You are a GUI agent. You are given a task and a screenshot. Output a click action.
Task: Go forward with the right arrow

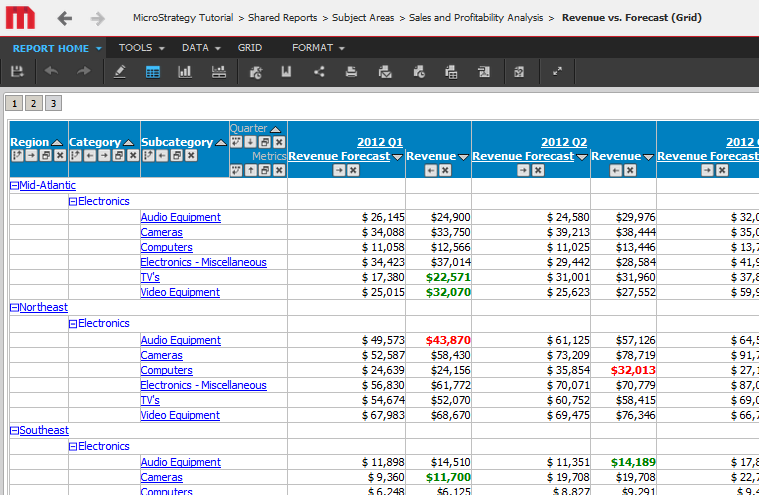(97, 18)
